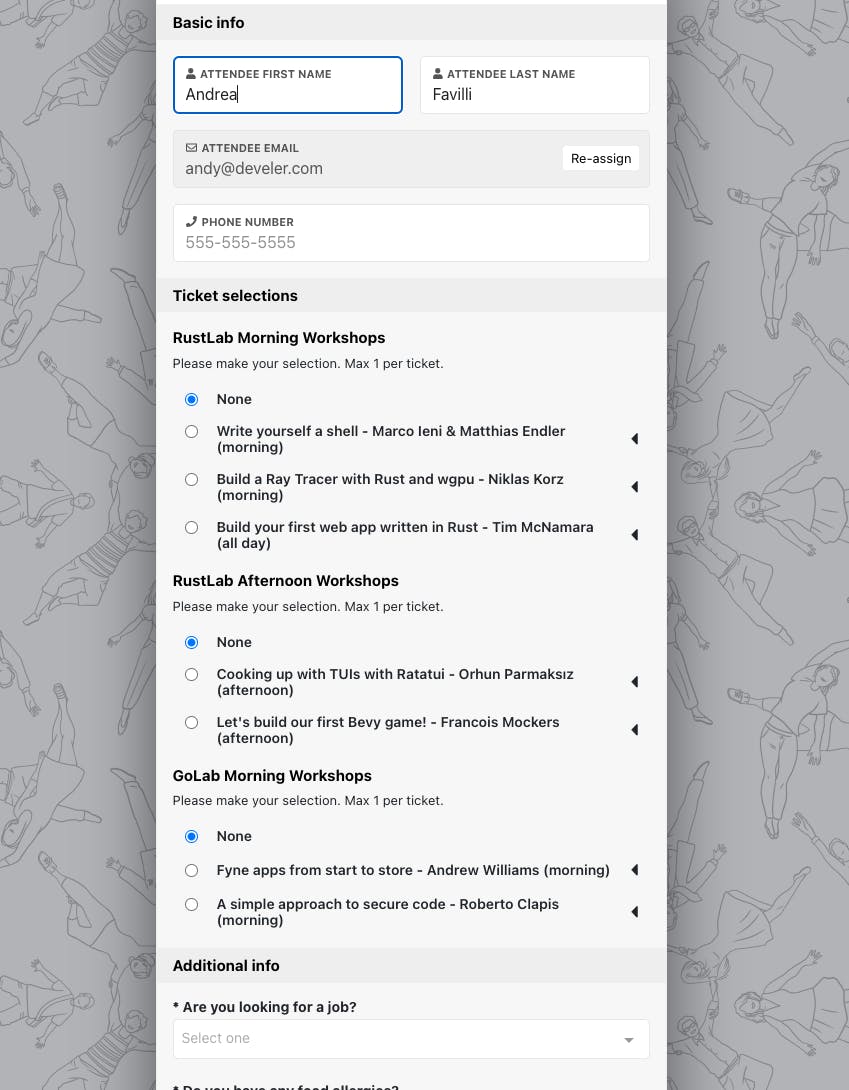Screen dimensions: 849x1090
Task: Expand arrow for A simple approach to secure code
Action: tap(634, 912)
